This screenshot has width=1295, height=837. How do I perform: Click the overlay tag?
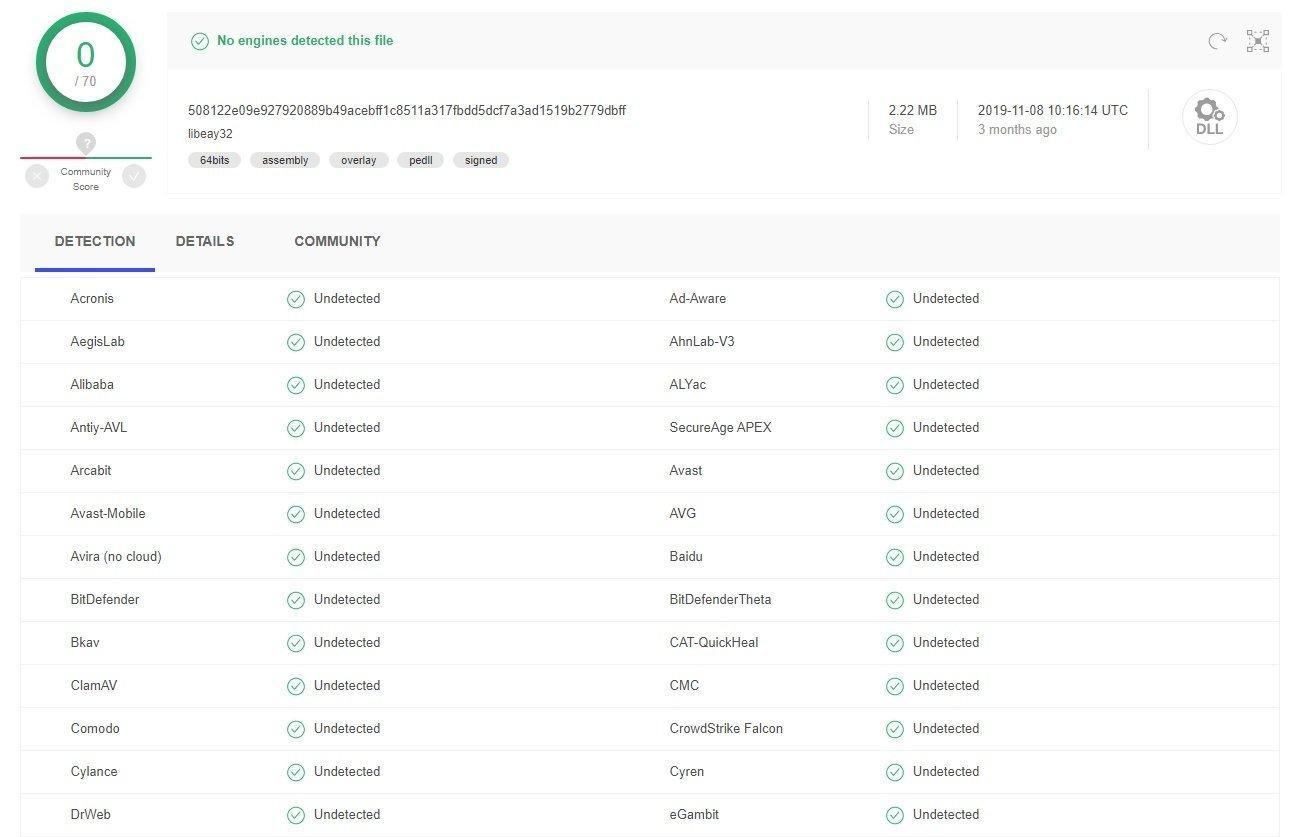point(359,160)
